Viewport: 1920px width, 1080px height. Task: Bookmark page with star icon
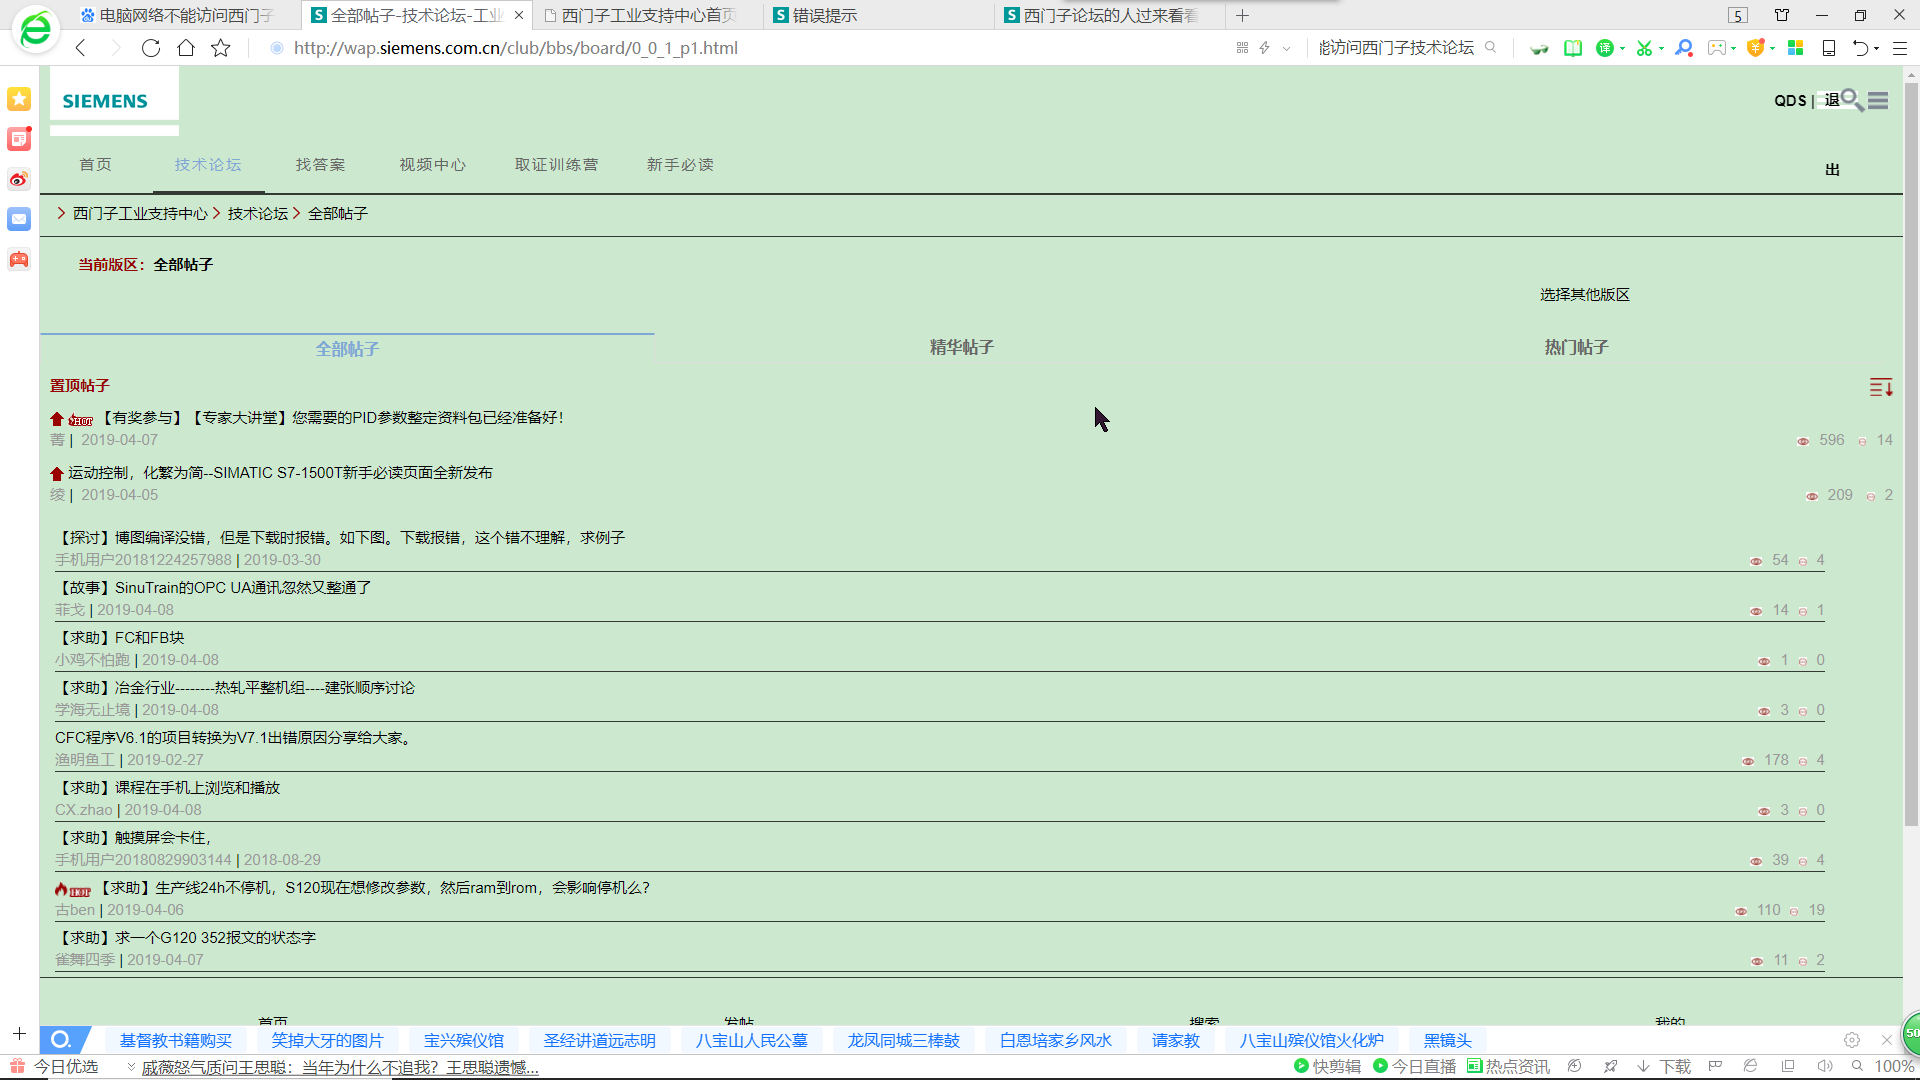pos(221,48)
